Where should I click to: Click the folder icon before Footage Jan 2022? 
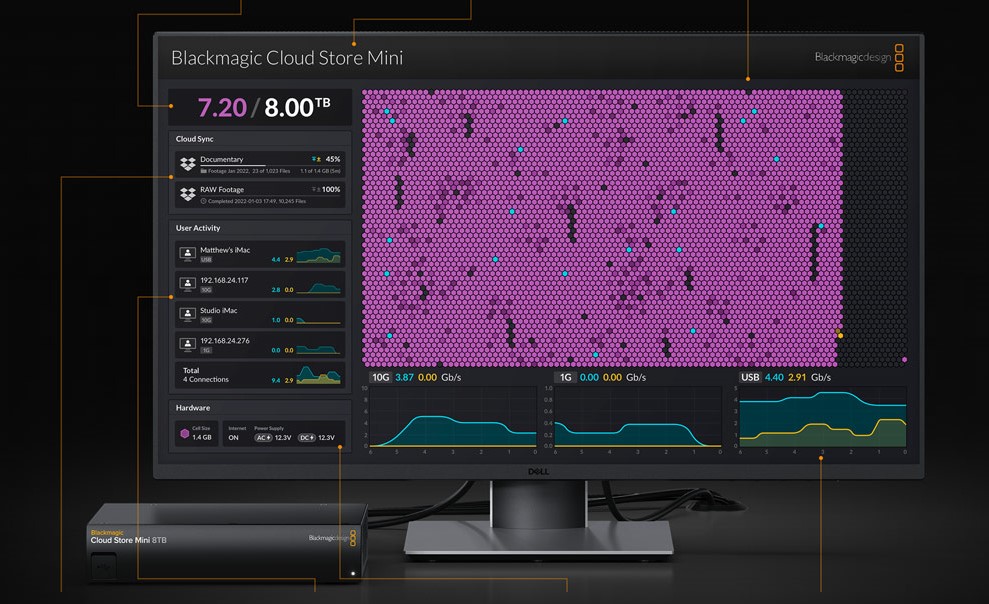[x=204, y=171]
